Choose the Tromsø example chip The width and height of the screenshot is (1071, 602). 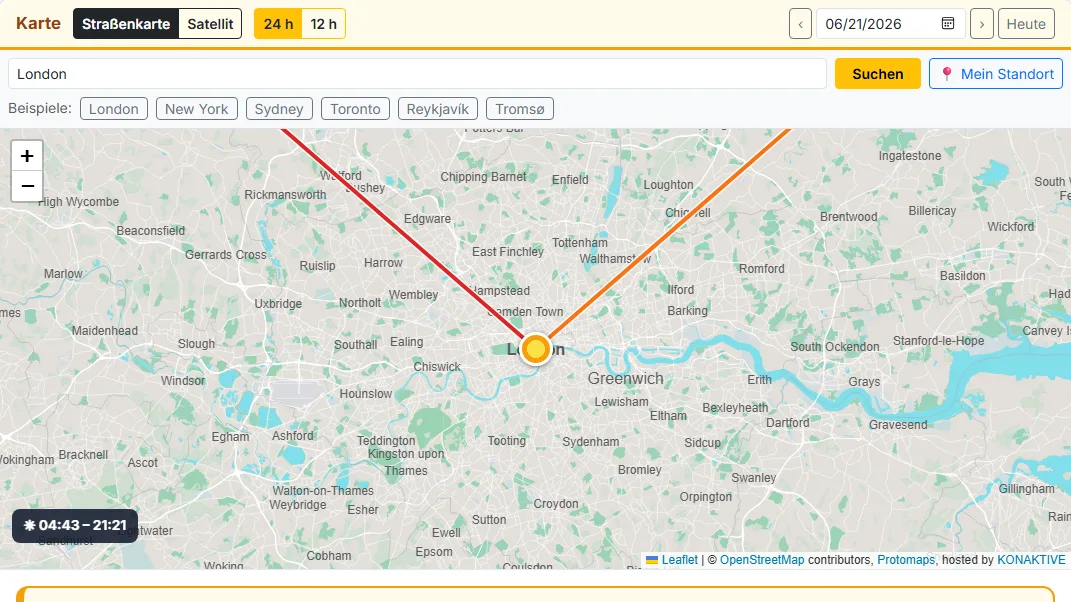tap(520, 109)
